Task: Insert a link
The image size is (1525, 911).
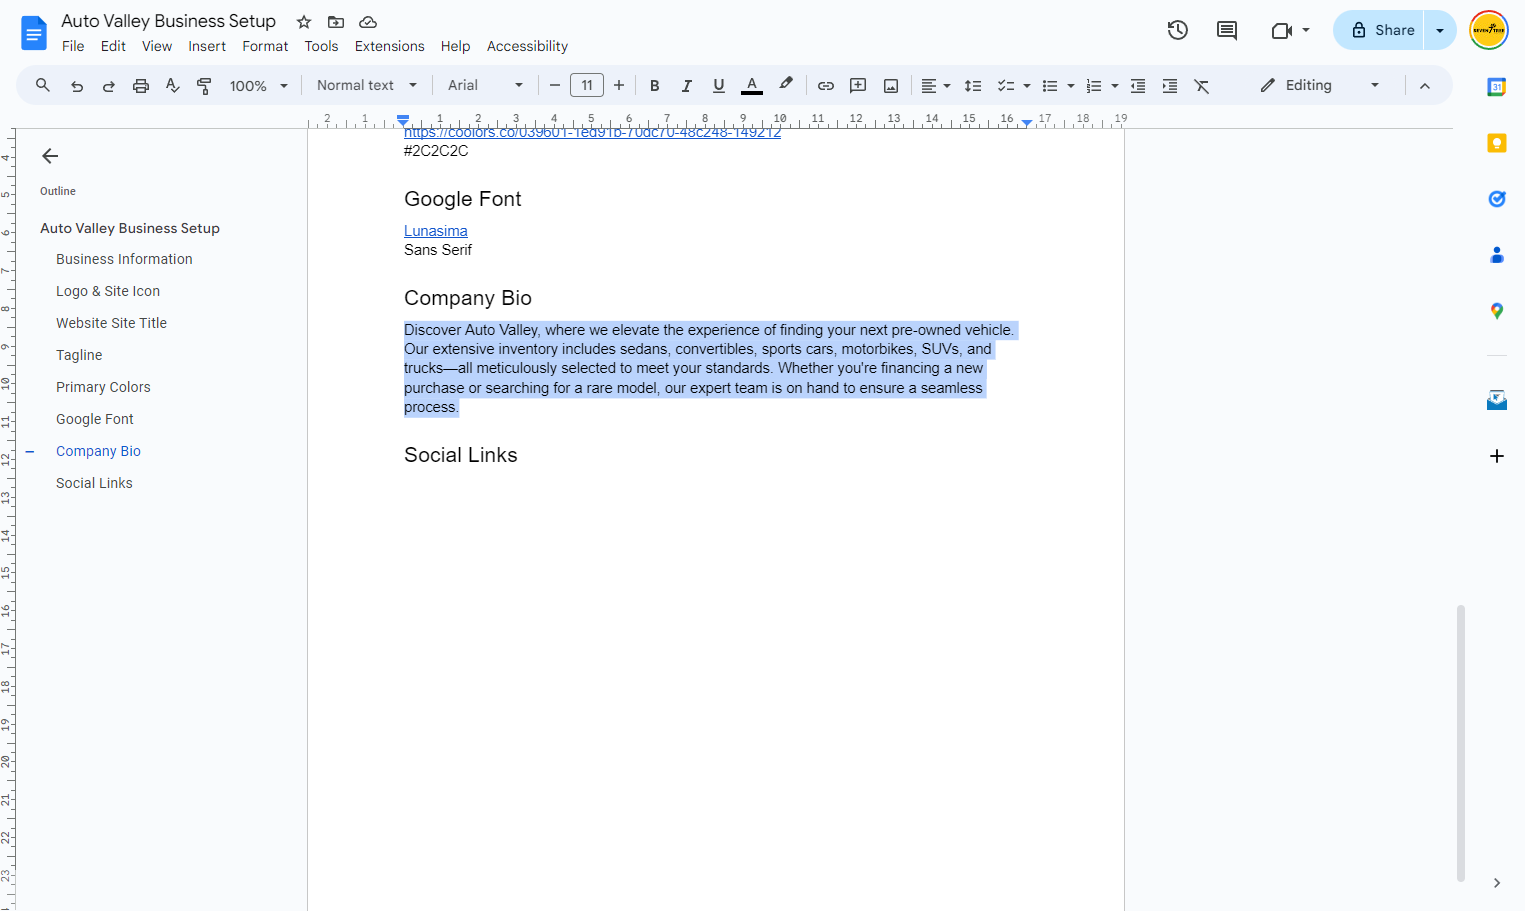Action: point(826,86)
